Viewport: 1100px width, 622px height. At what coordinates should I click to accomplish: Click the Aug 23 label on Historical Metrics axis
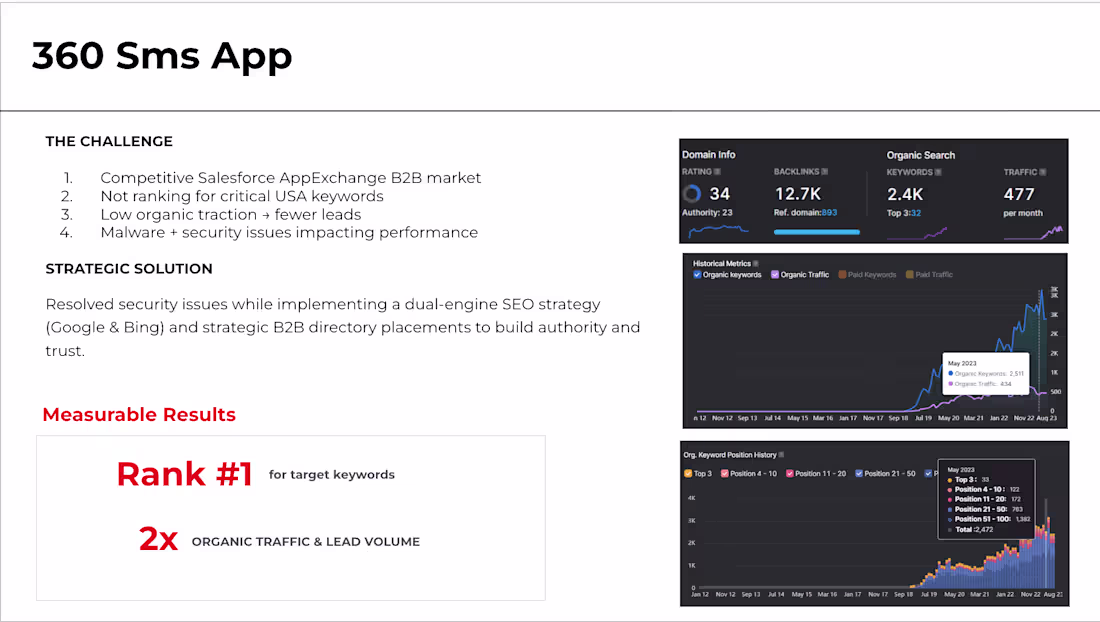pyautogui.click(x=1047, y=418)
